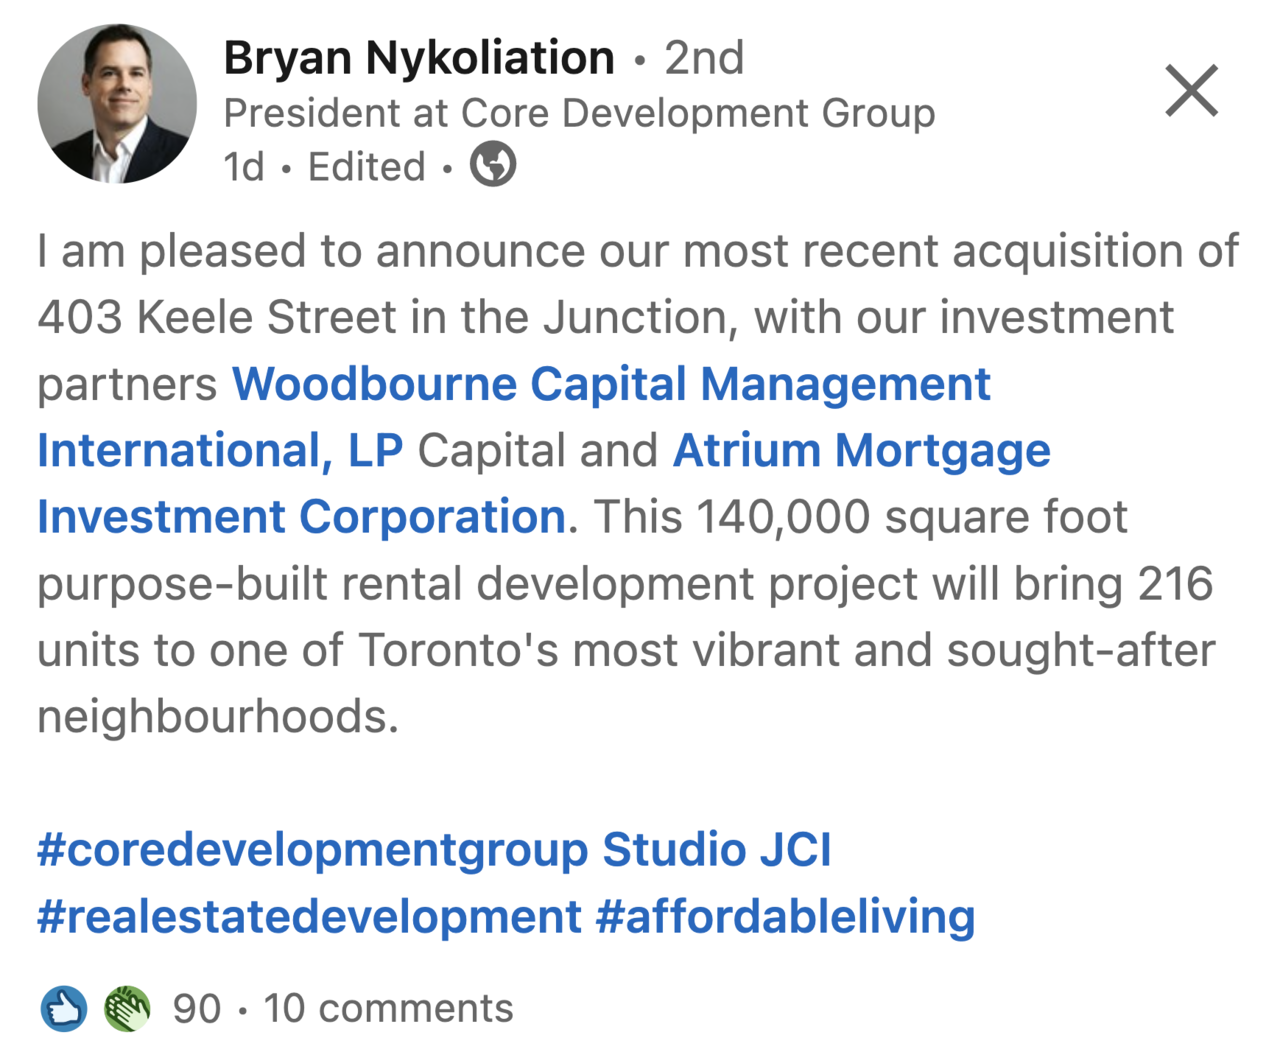Close the post with the X icon
The height and width of the screenshot is (1052, 1280).
1191,91
